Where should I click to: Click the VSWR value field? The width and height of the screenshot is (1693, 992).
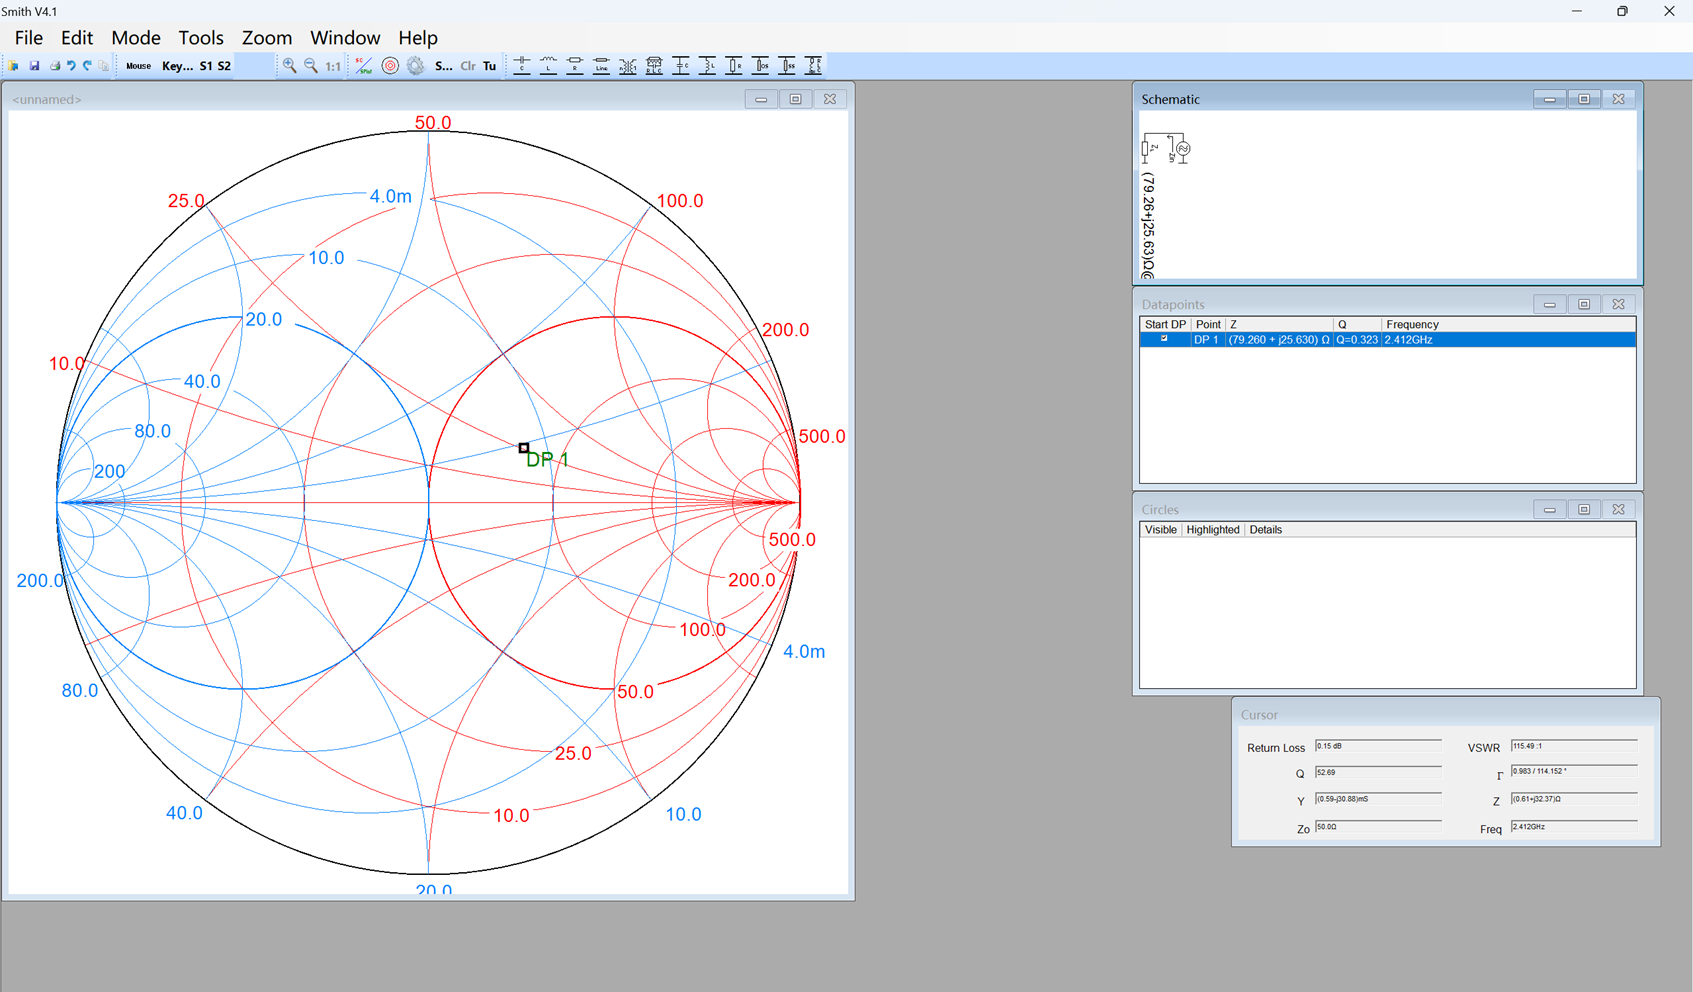click(1574, 746)
